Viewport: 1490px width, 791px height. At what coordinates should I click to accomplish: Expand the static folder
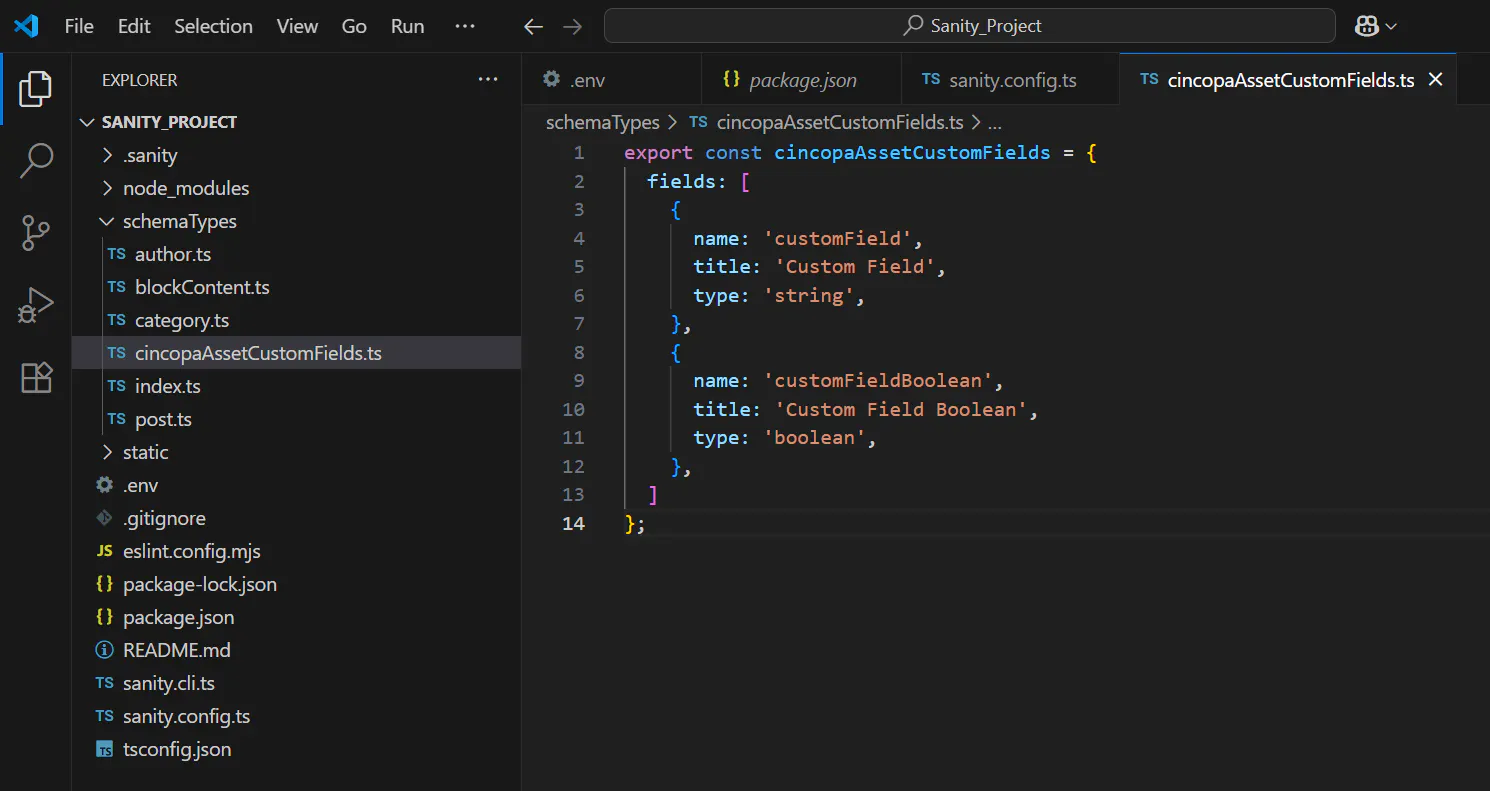297,452
